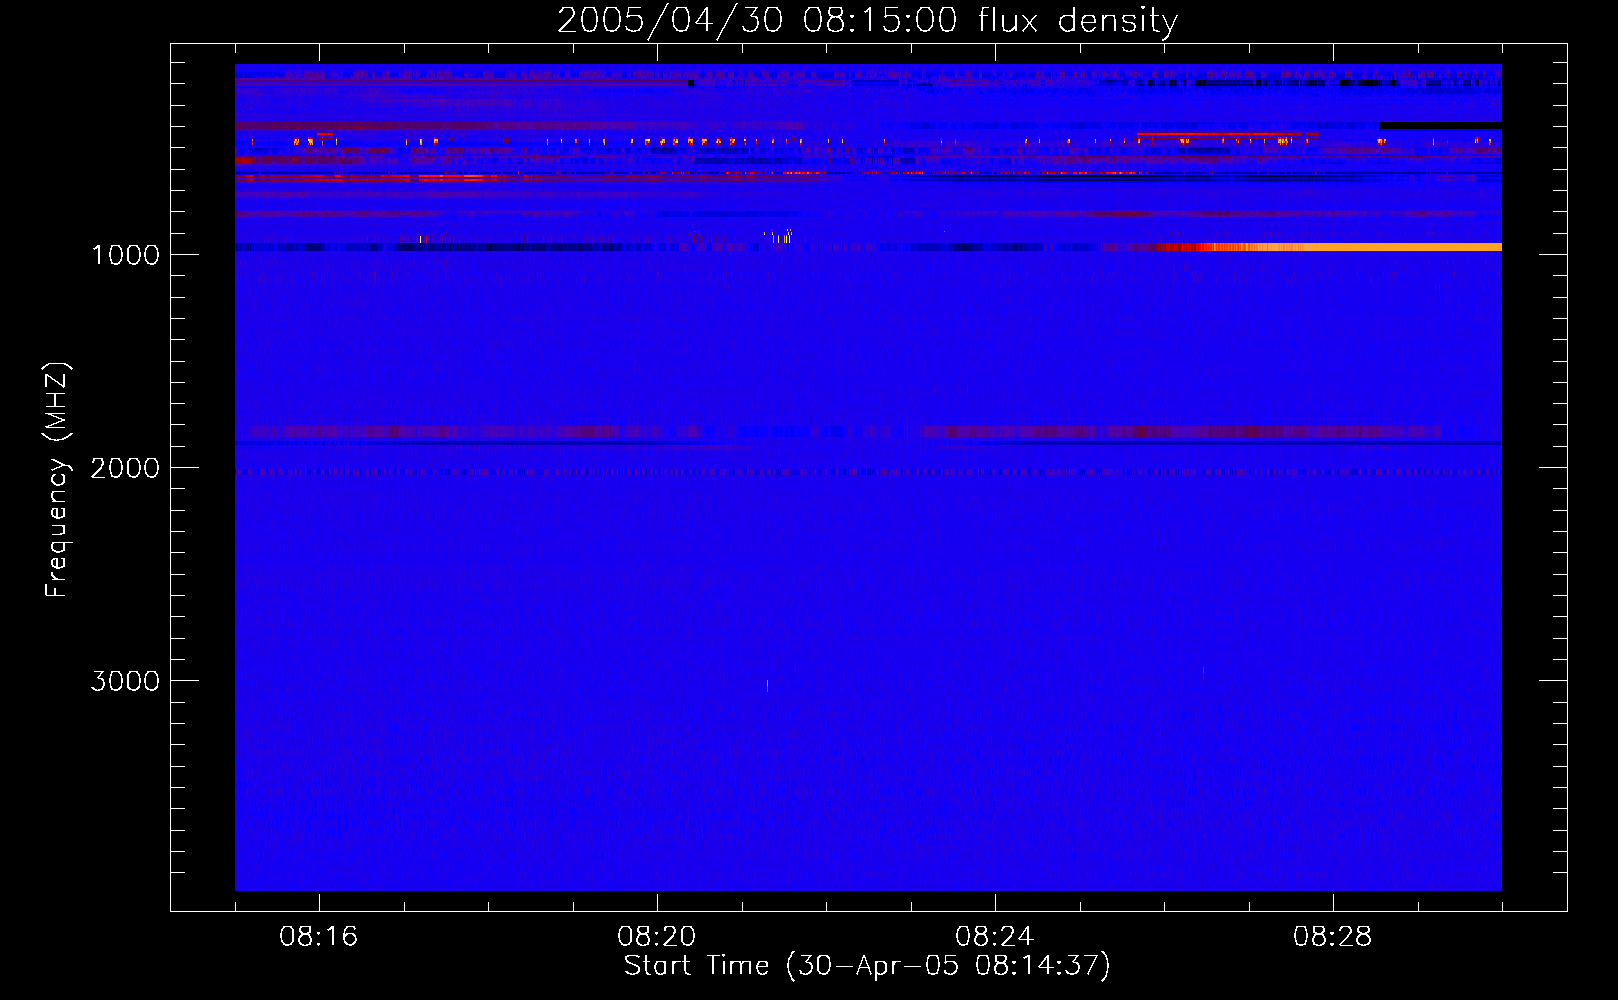Click the plot title '2005/04/30 08:15:00 flux density'
The width and height of the screenshot is (1618, 1000).
(x=867, y=21)
